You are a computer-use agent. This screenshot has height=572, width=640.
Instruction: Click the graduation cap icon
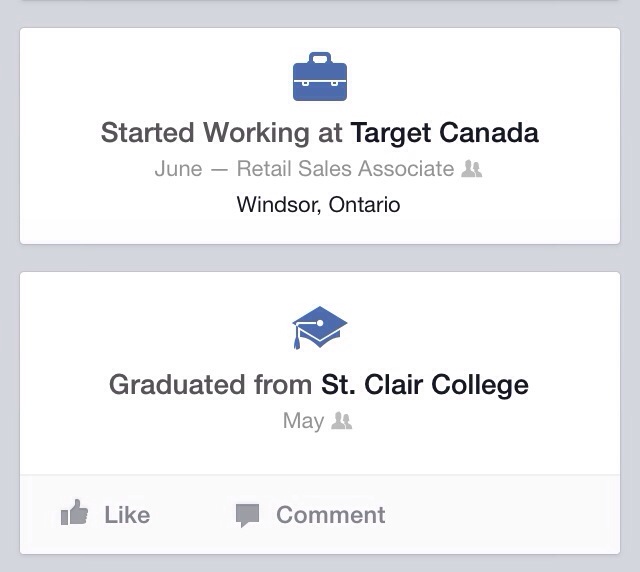pyautogui.click(x=319, y=328)
